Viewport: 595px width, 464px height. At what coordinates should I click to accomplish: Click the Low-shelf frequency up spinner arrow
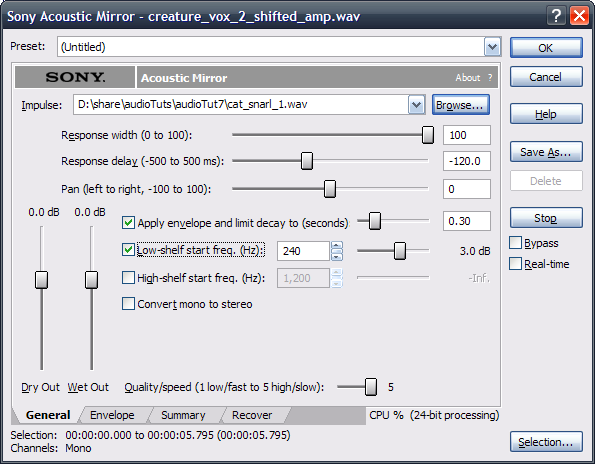[337, 246]
